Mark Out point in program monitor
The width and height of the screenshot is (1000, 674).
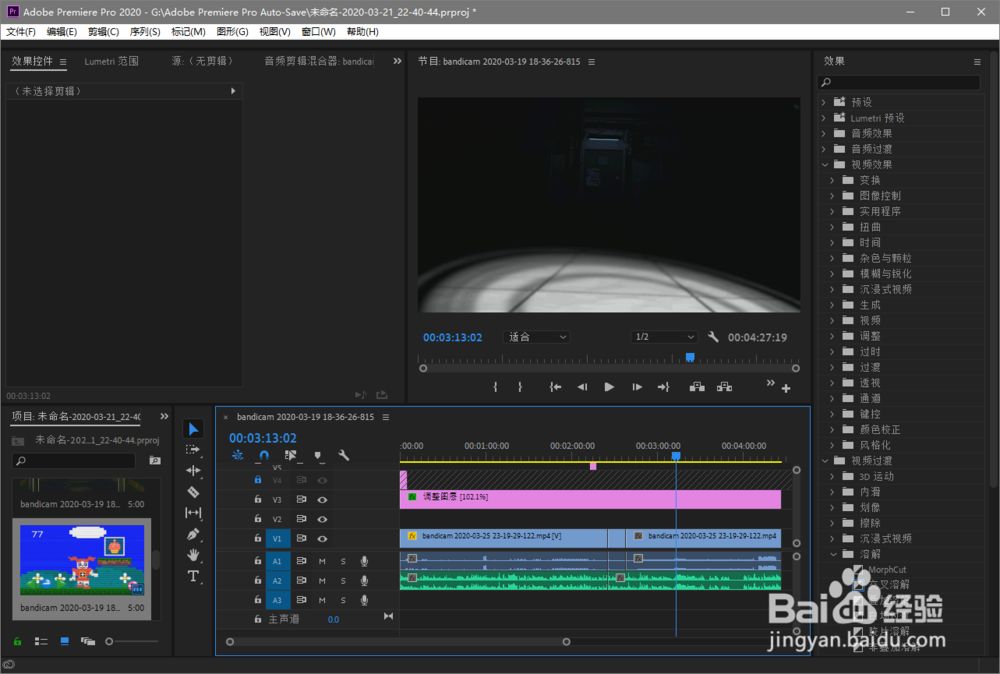tap(520, 387)
